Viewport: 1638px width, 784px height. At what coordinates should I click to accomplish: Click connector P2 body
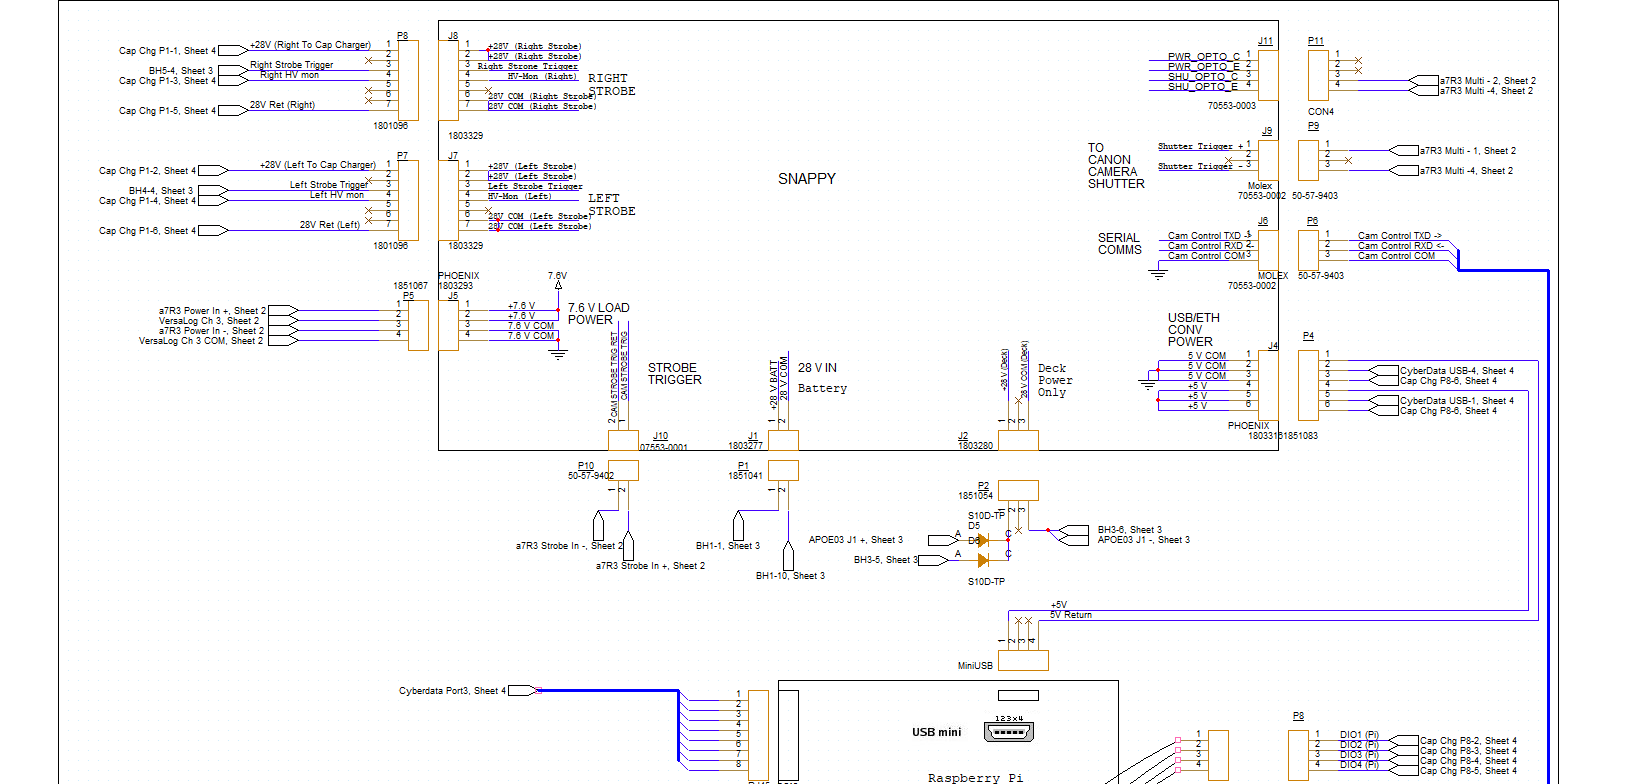coord(1018,490)
